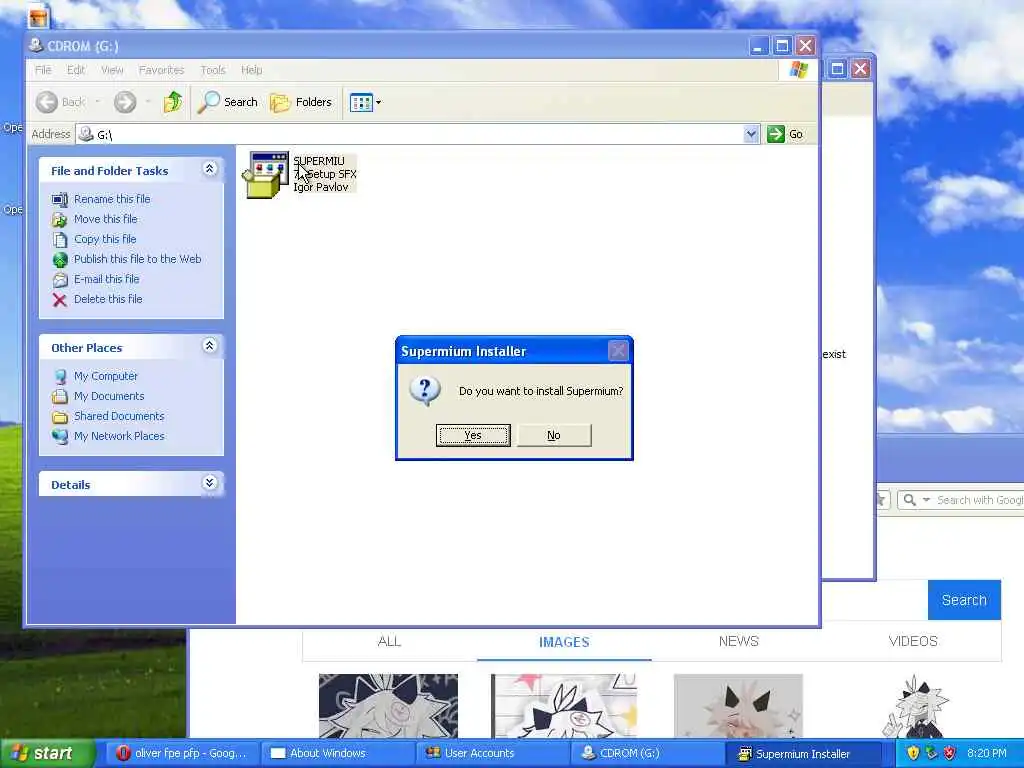
Task: Open second image result thumbnail in browser
Action: click(x=564, y=706)
